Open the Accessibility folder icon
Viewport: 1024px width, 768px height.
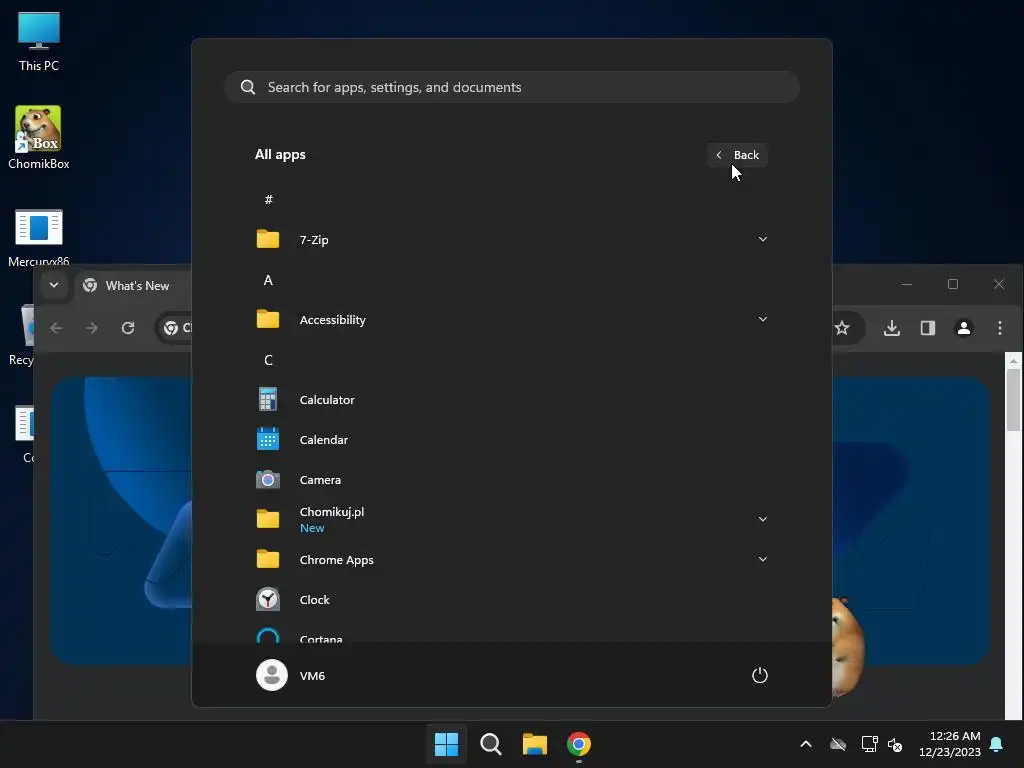click(268, 319)
